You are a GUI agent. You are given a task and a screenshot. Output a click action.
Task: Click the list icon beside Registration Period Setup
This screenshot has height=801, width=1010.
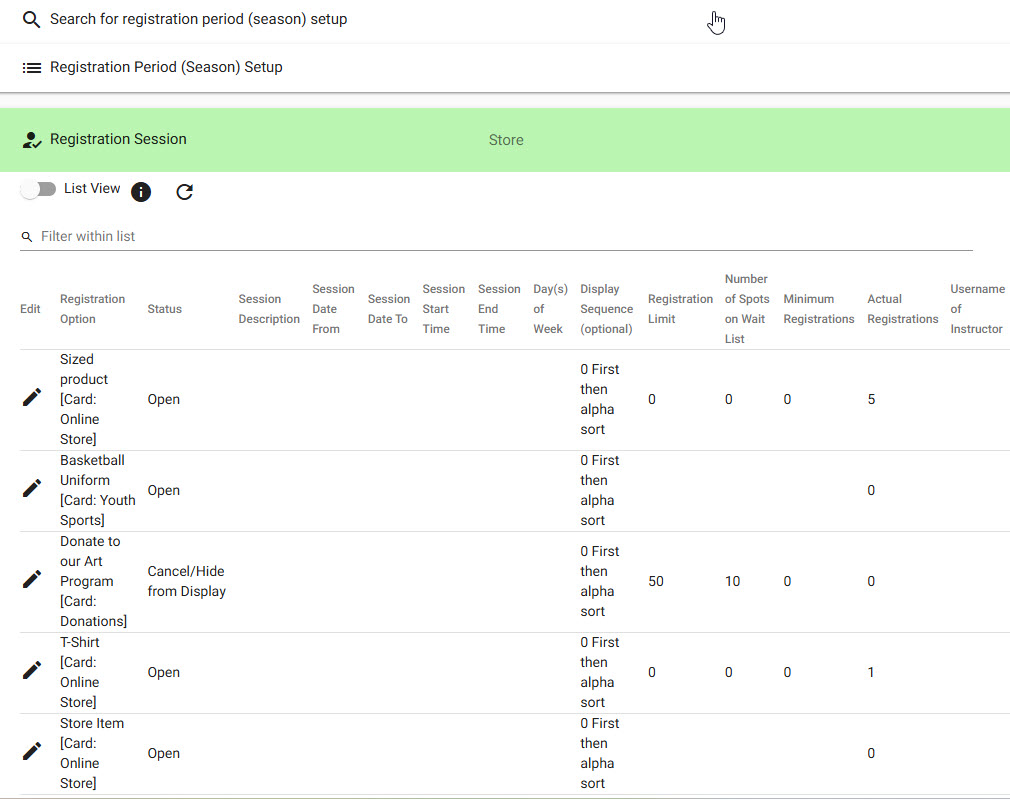[x=31, y=68]
